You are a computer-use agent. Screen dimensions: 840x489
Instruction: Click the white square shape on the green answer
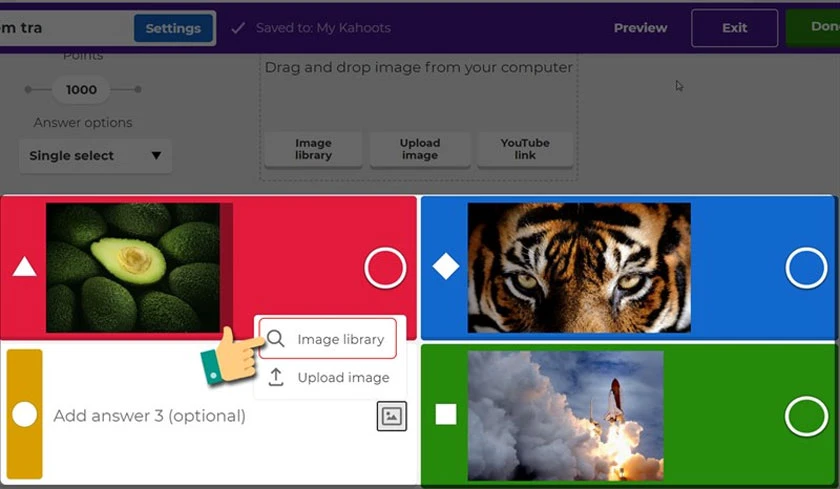[x=446, y=415]
